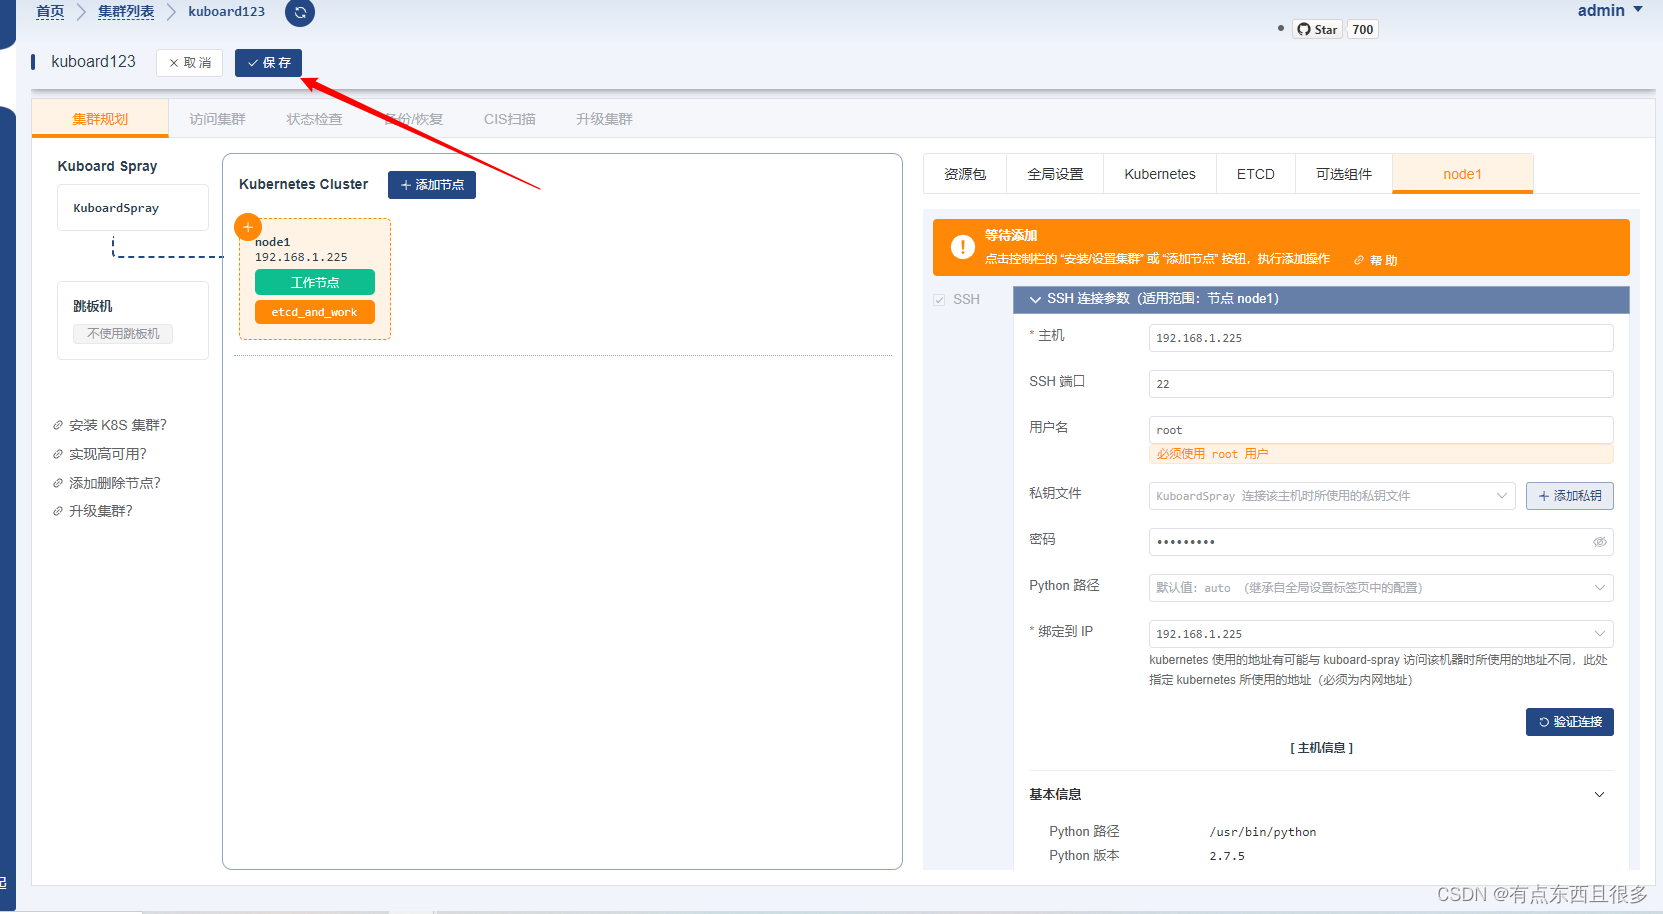1663x914 pixels.
Task: Open the ETCD tab
Action: [1256, 174]
